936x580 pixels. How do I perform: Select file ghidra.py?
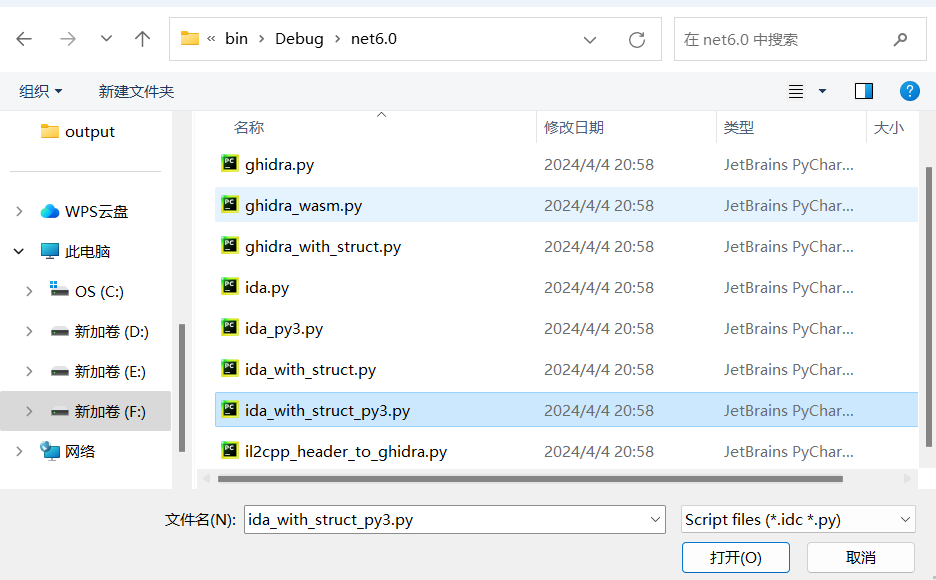566,164
